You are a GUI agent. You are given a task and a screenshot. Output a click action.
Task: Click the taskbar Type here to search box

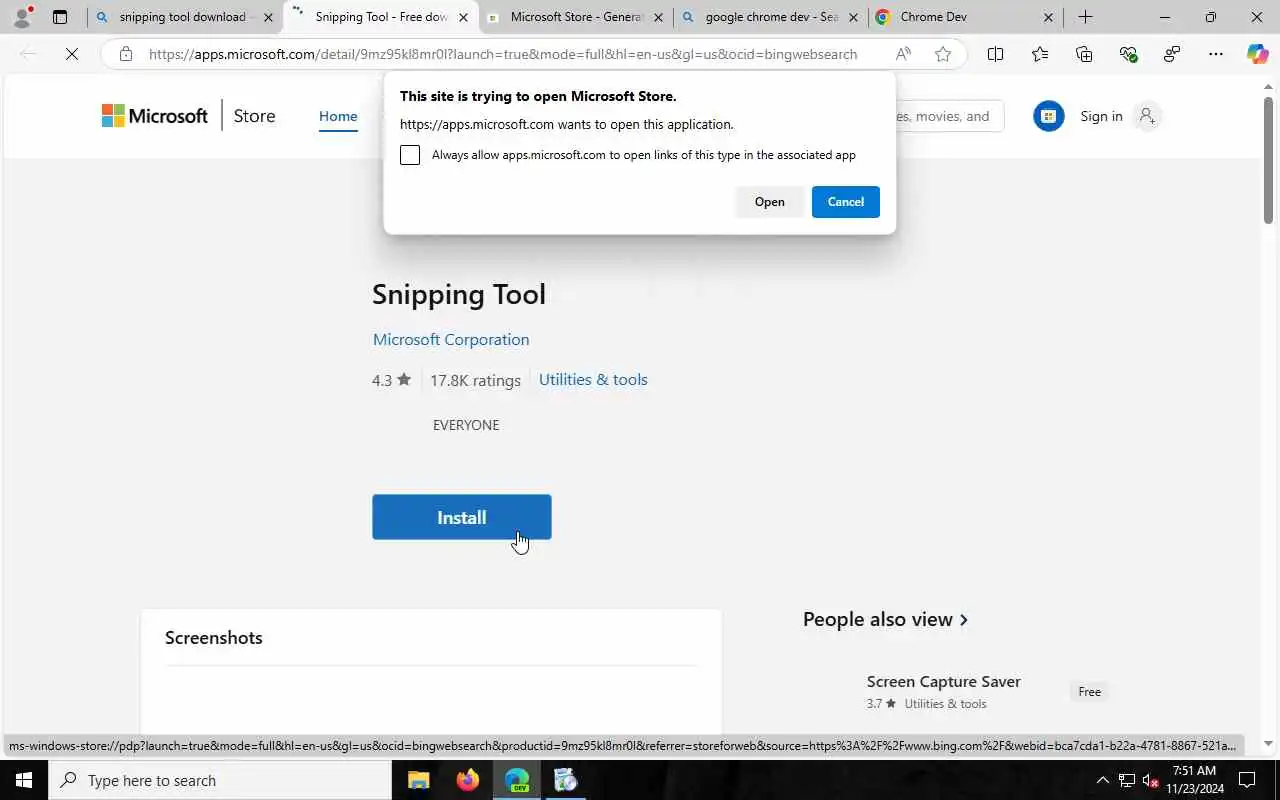click(x=220, y=780)
